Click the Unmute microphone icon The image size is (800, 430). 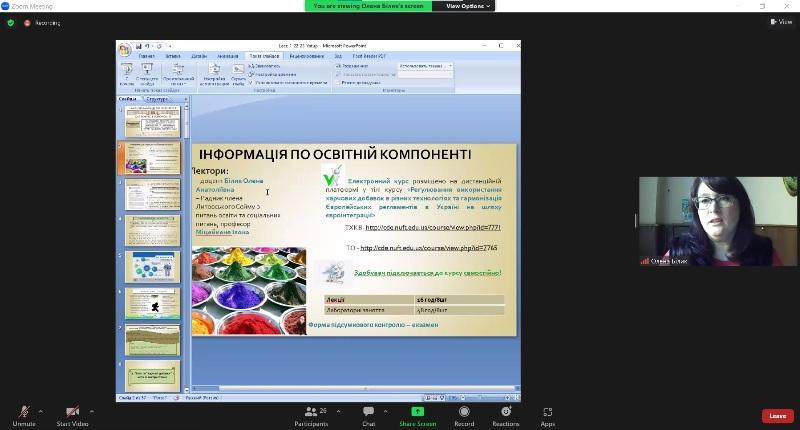[23, 412]
